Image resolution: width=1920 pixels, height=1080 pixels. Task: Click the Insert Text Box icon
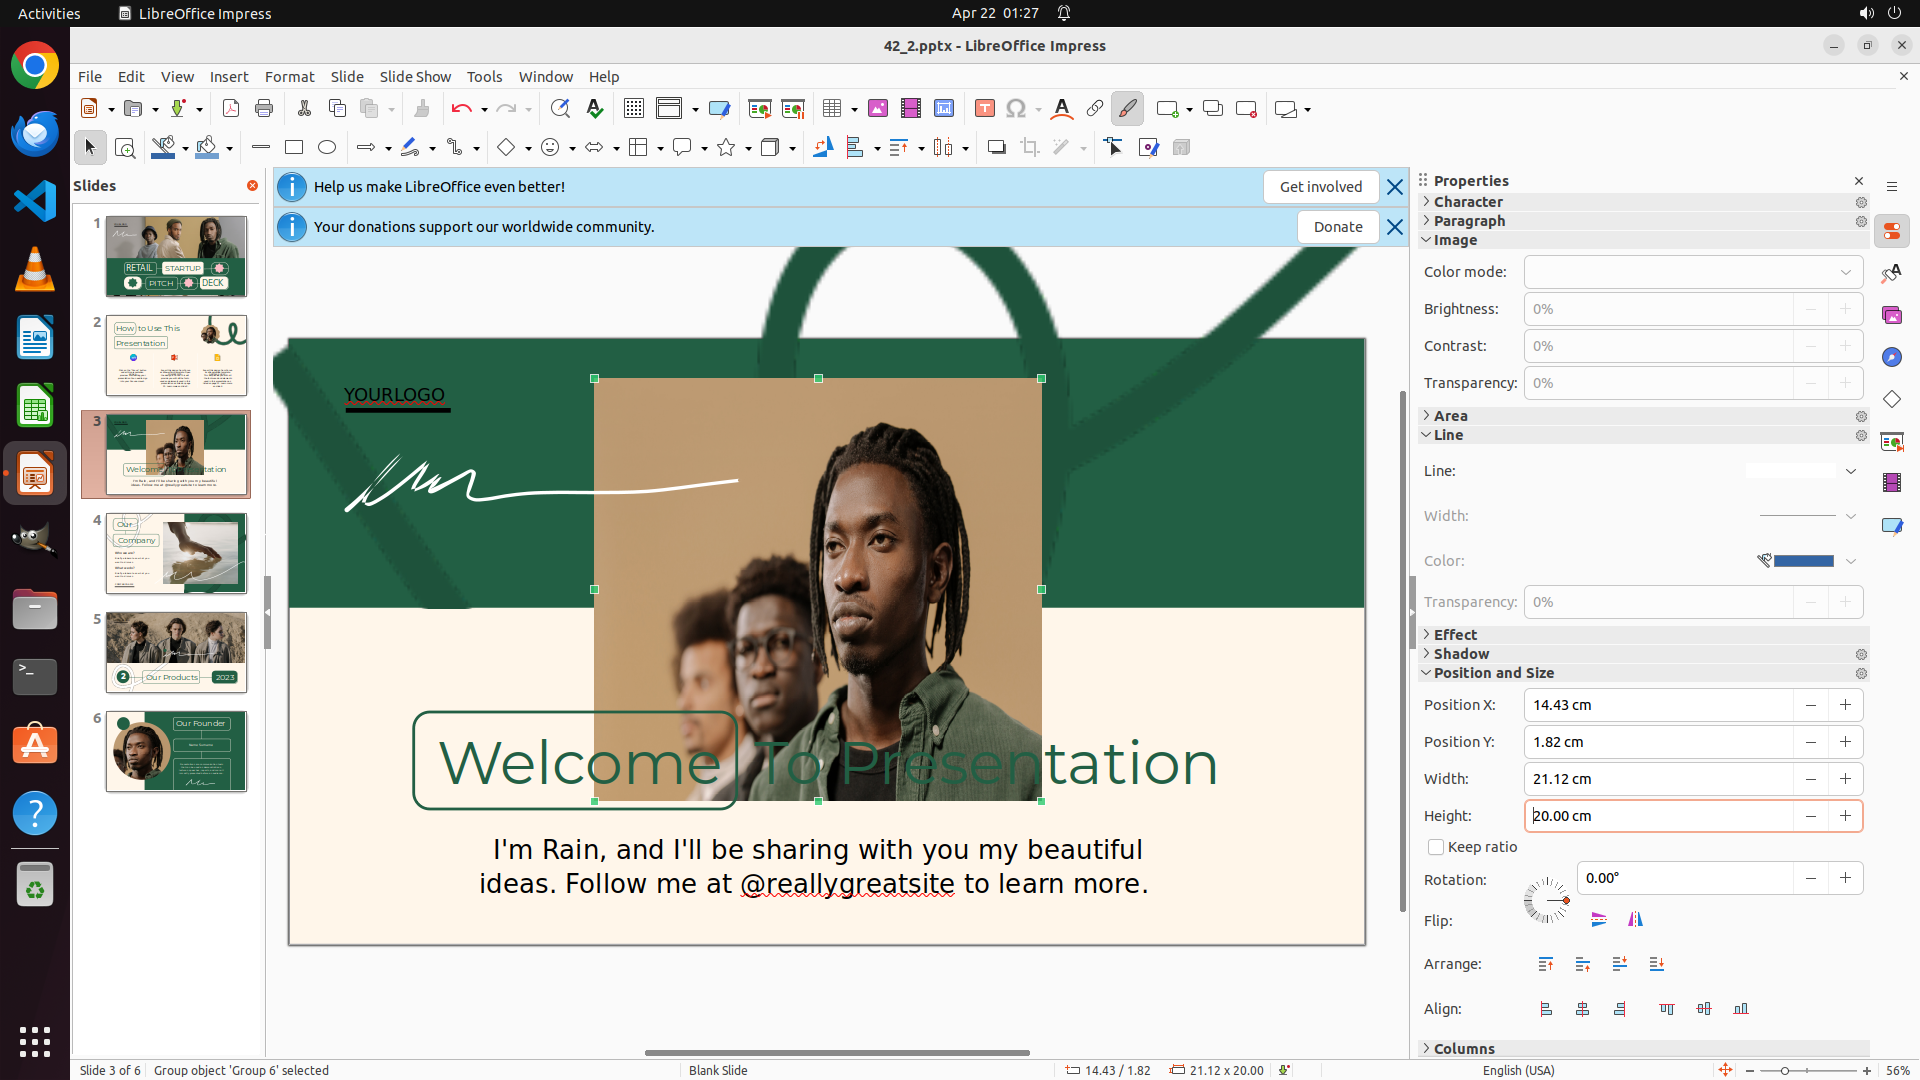984,109
